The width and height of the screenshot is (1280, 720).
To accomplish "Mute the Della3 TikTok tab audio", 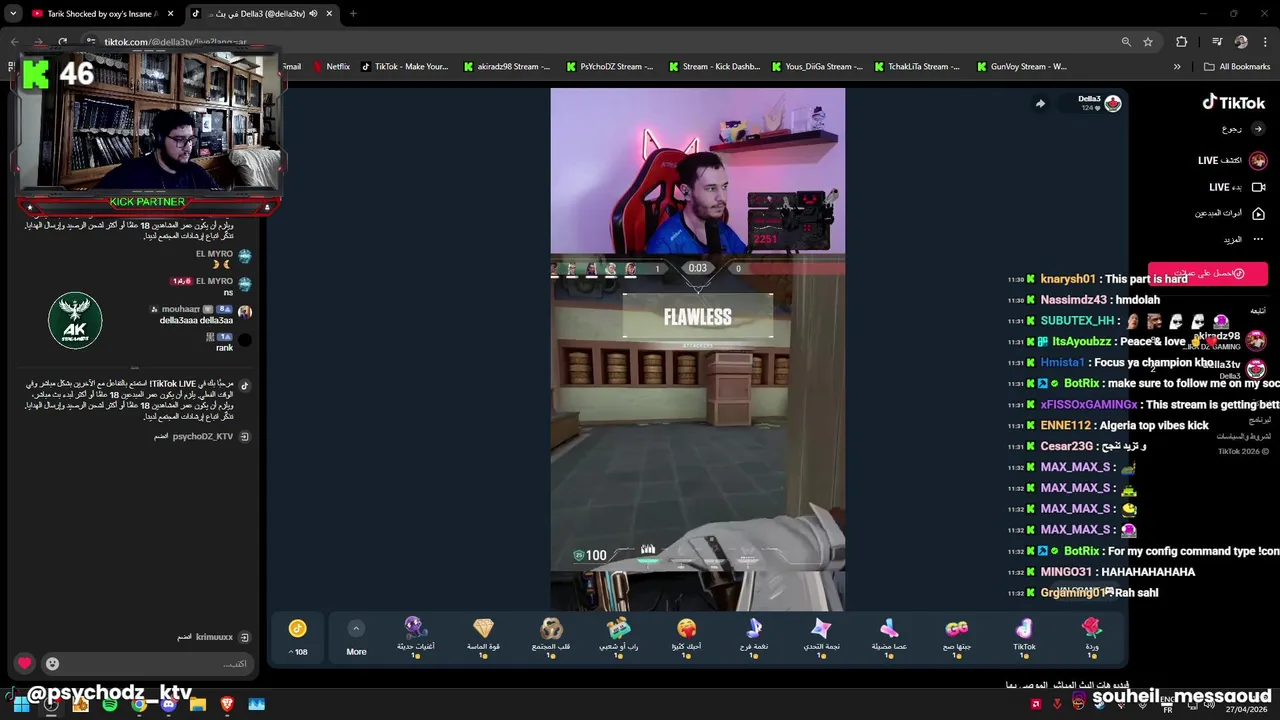I will pyautogui.click(x=313, y=14).
